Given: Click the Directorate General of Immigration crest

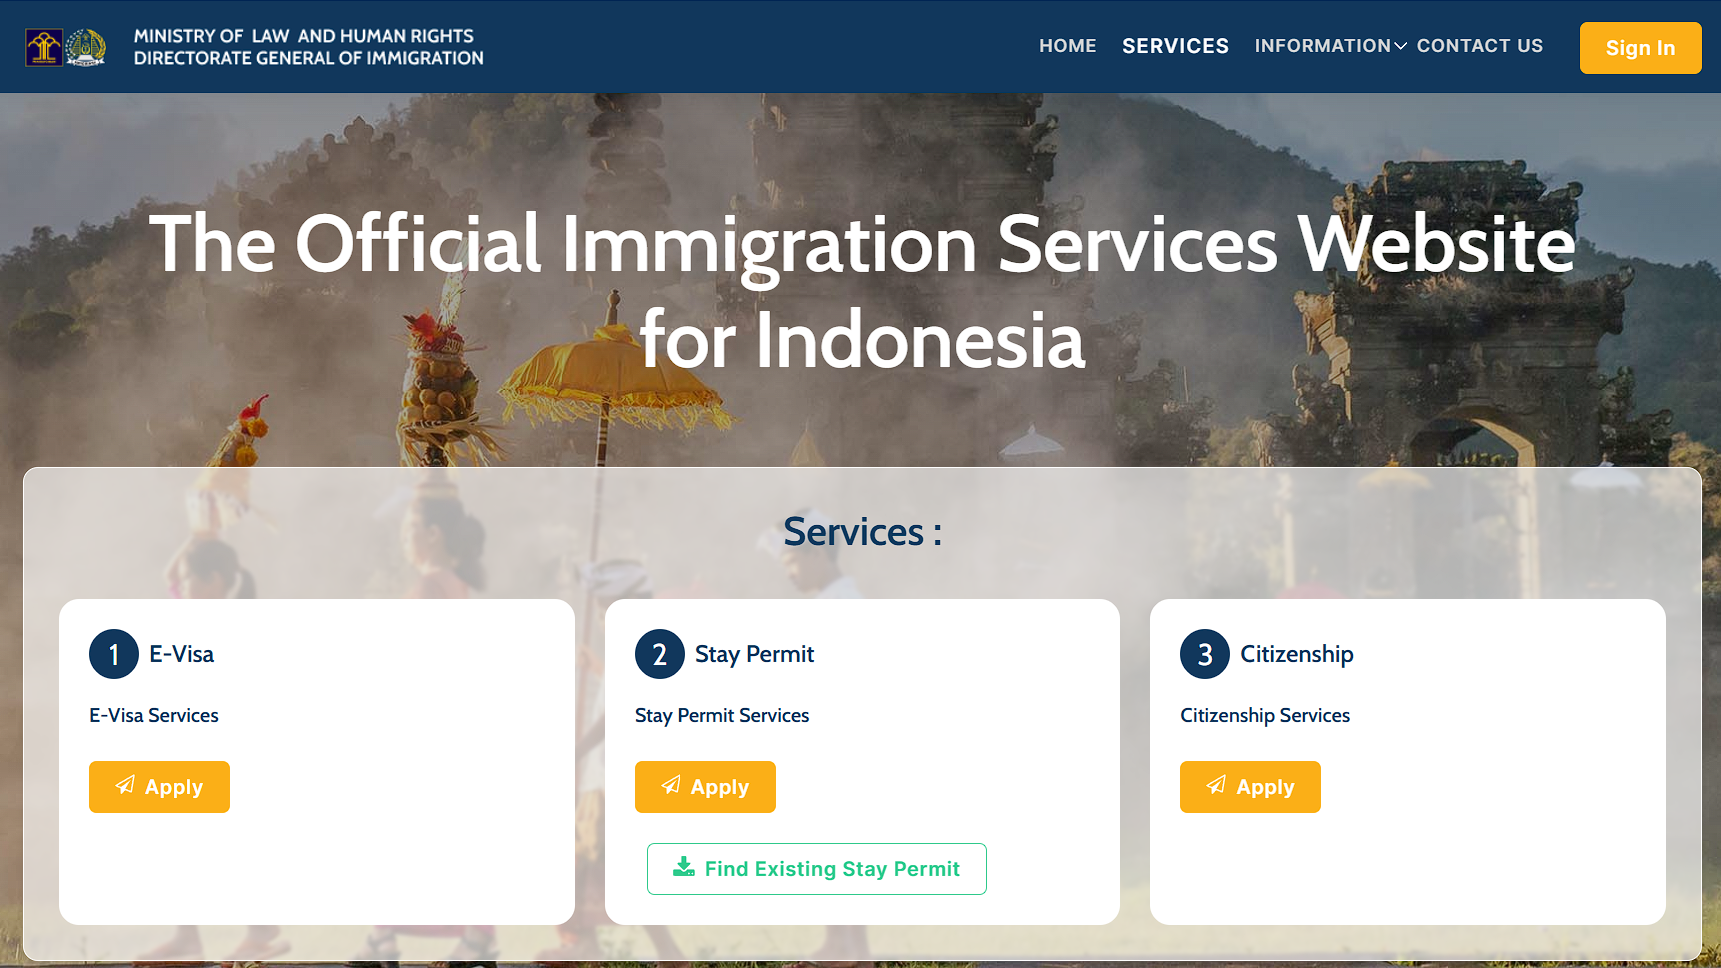Looking at the screenshot, I should (86, 47).
